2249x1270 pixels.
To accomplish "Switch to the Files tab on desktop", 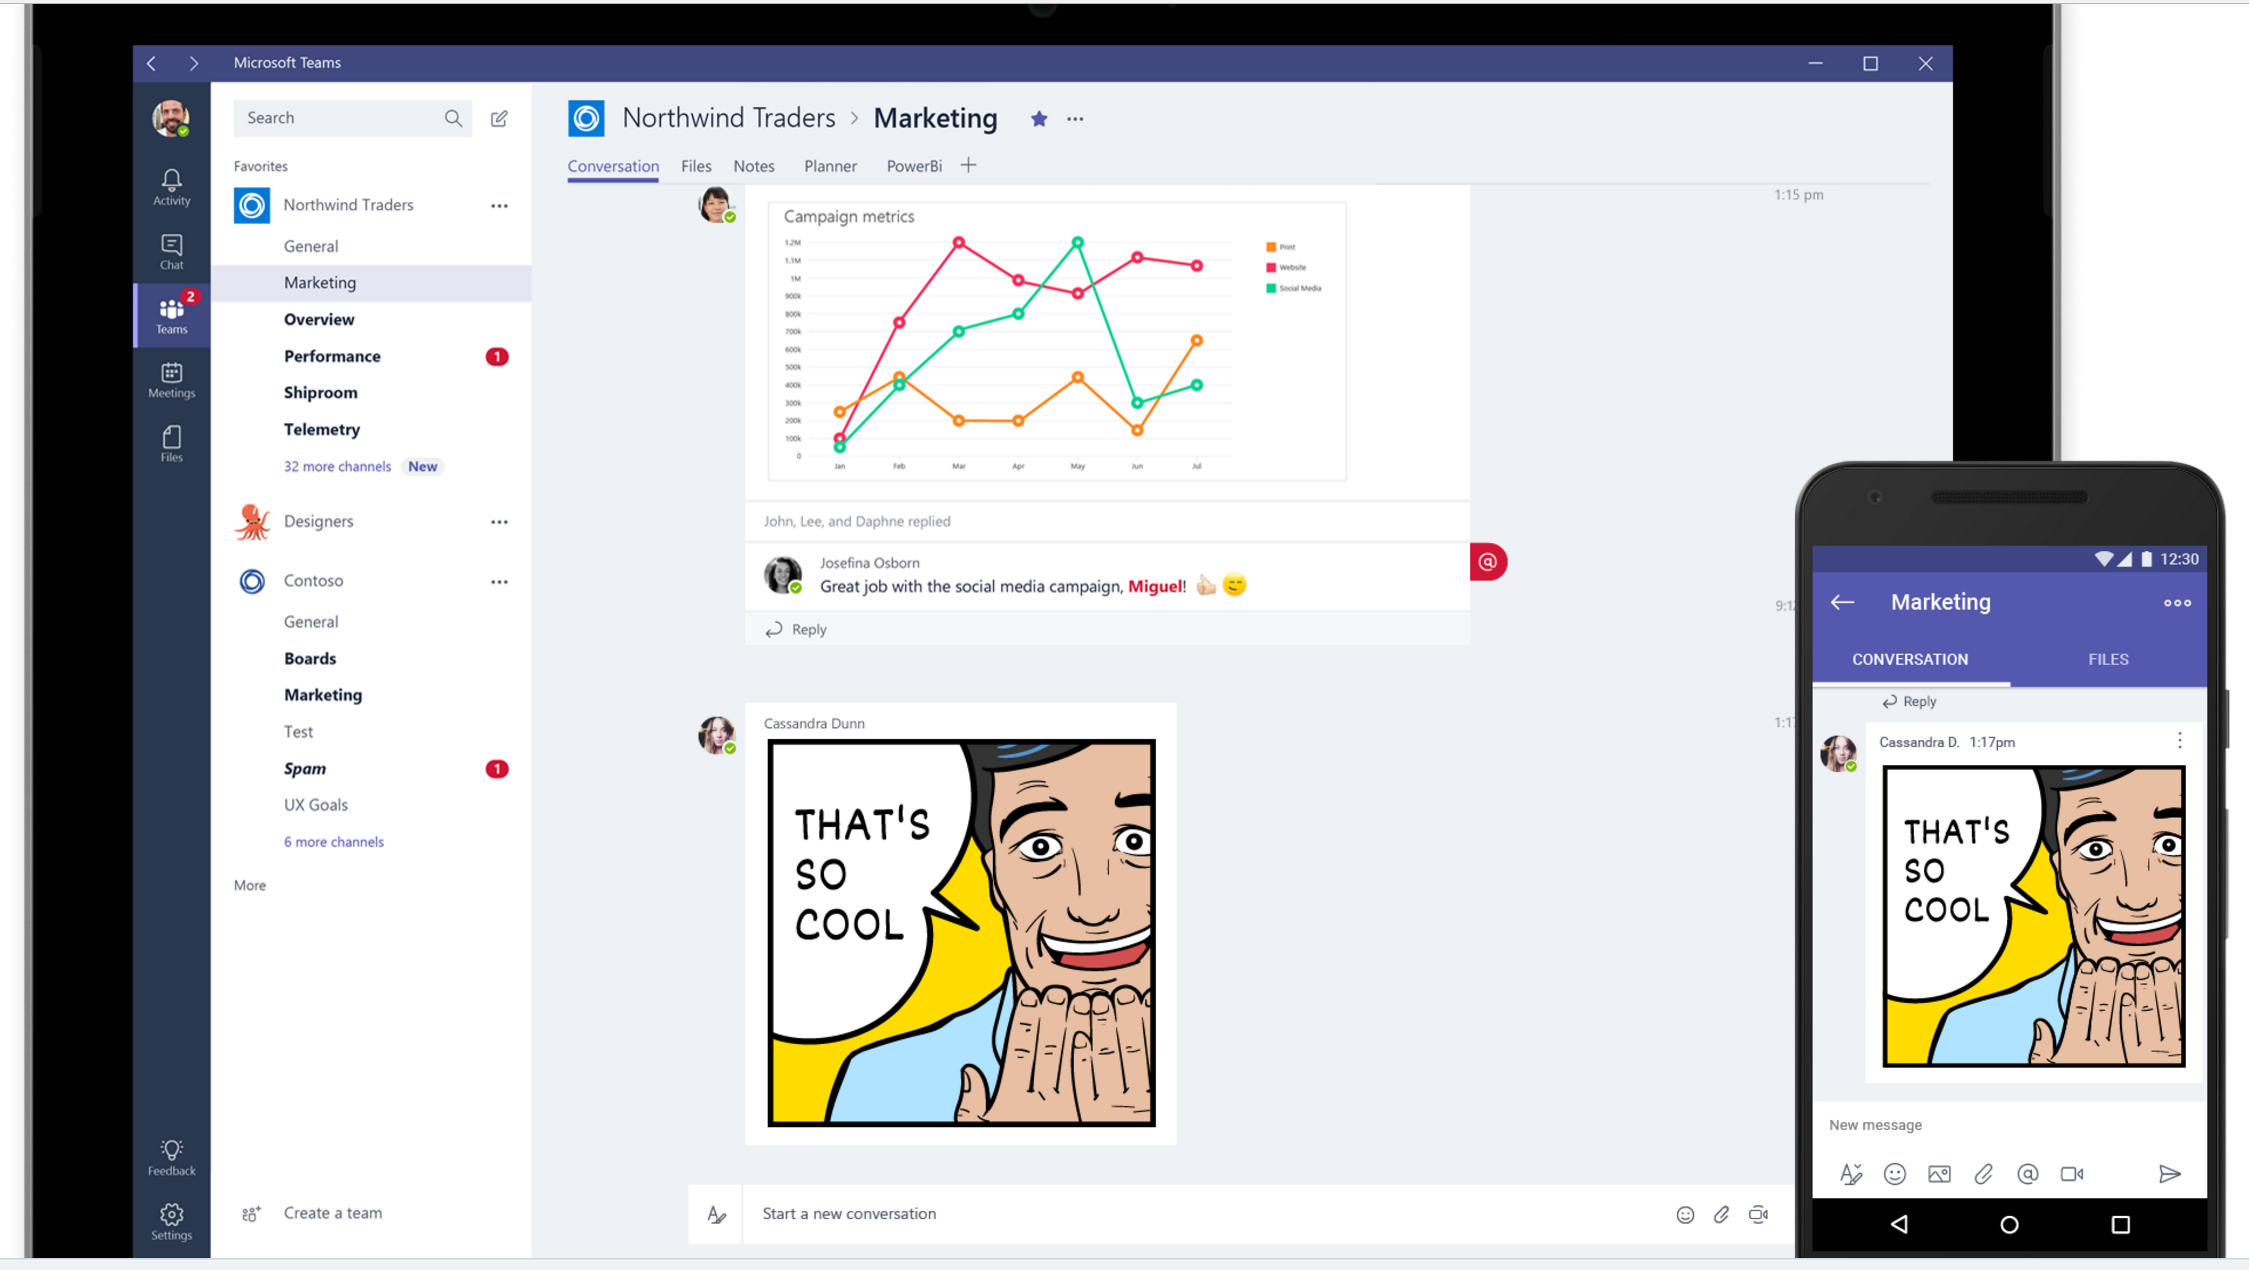I will pos(696,166).
